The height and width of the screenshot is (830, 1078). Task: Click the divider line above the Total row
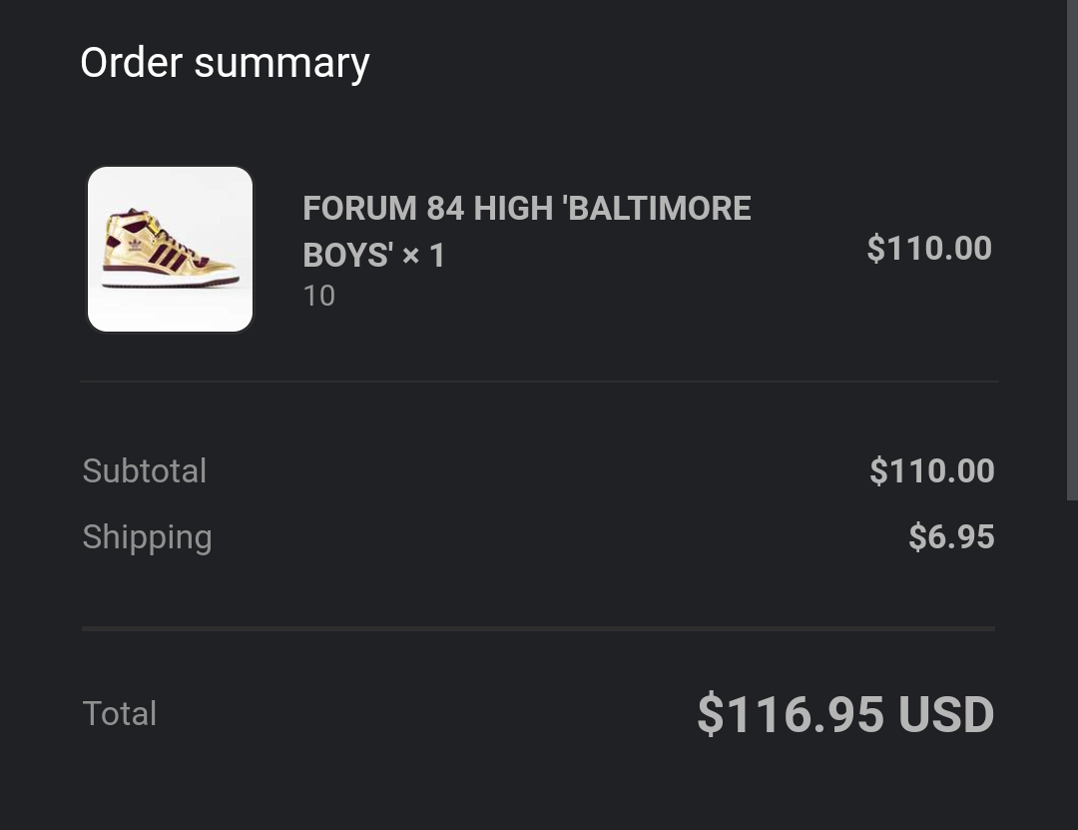click(539, 628)
